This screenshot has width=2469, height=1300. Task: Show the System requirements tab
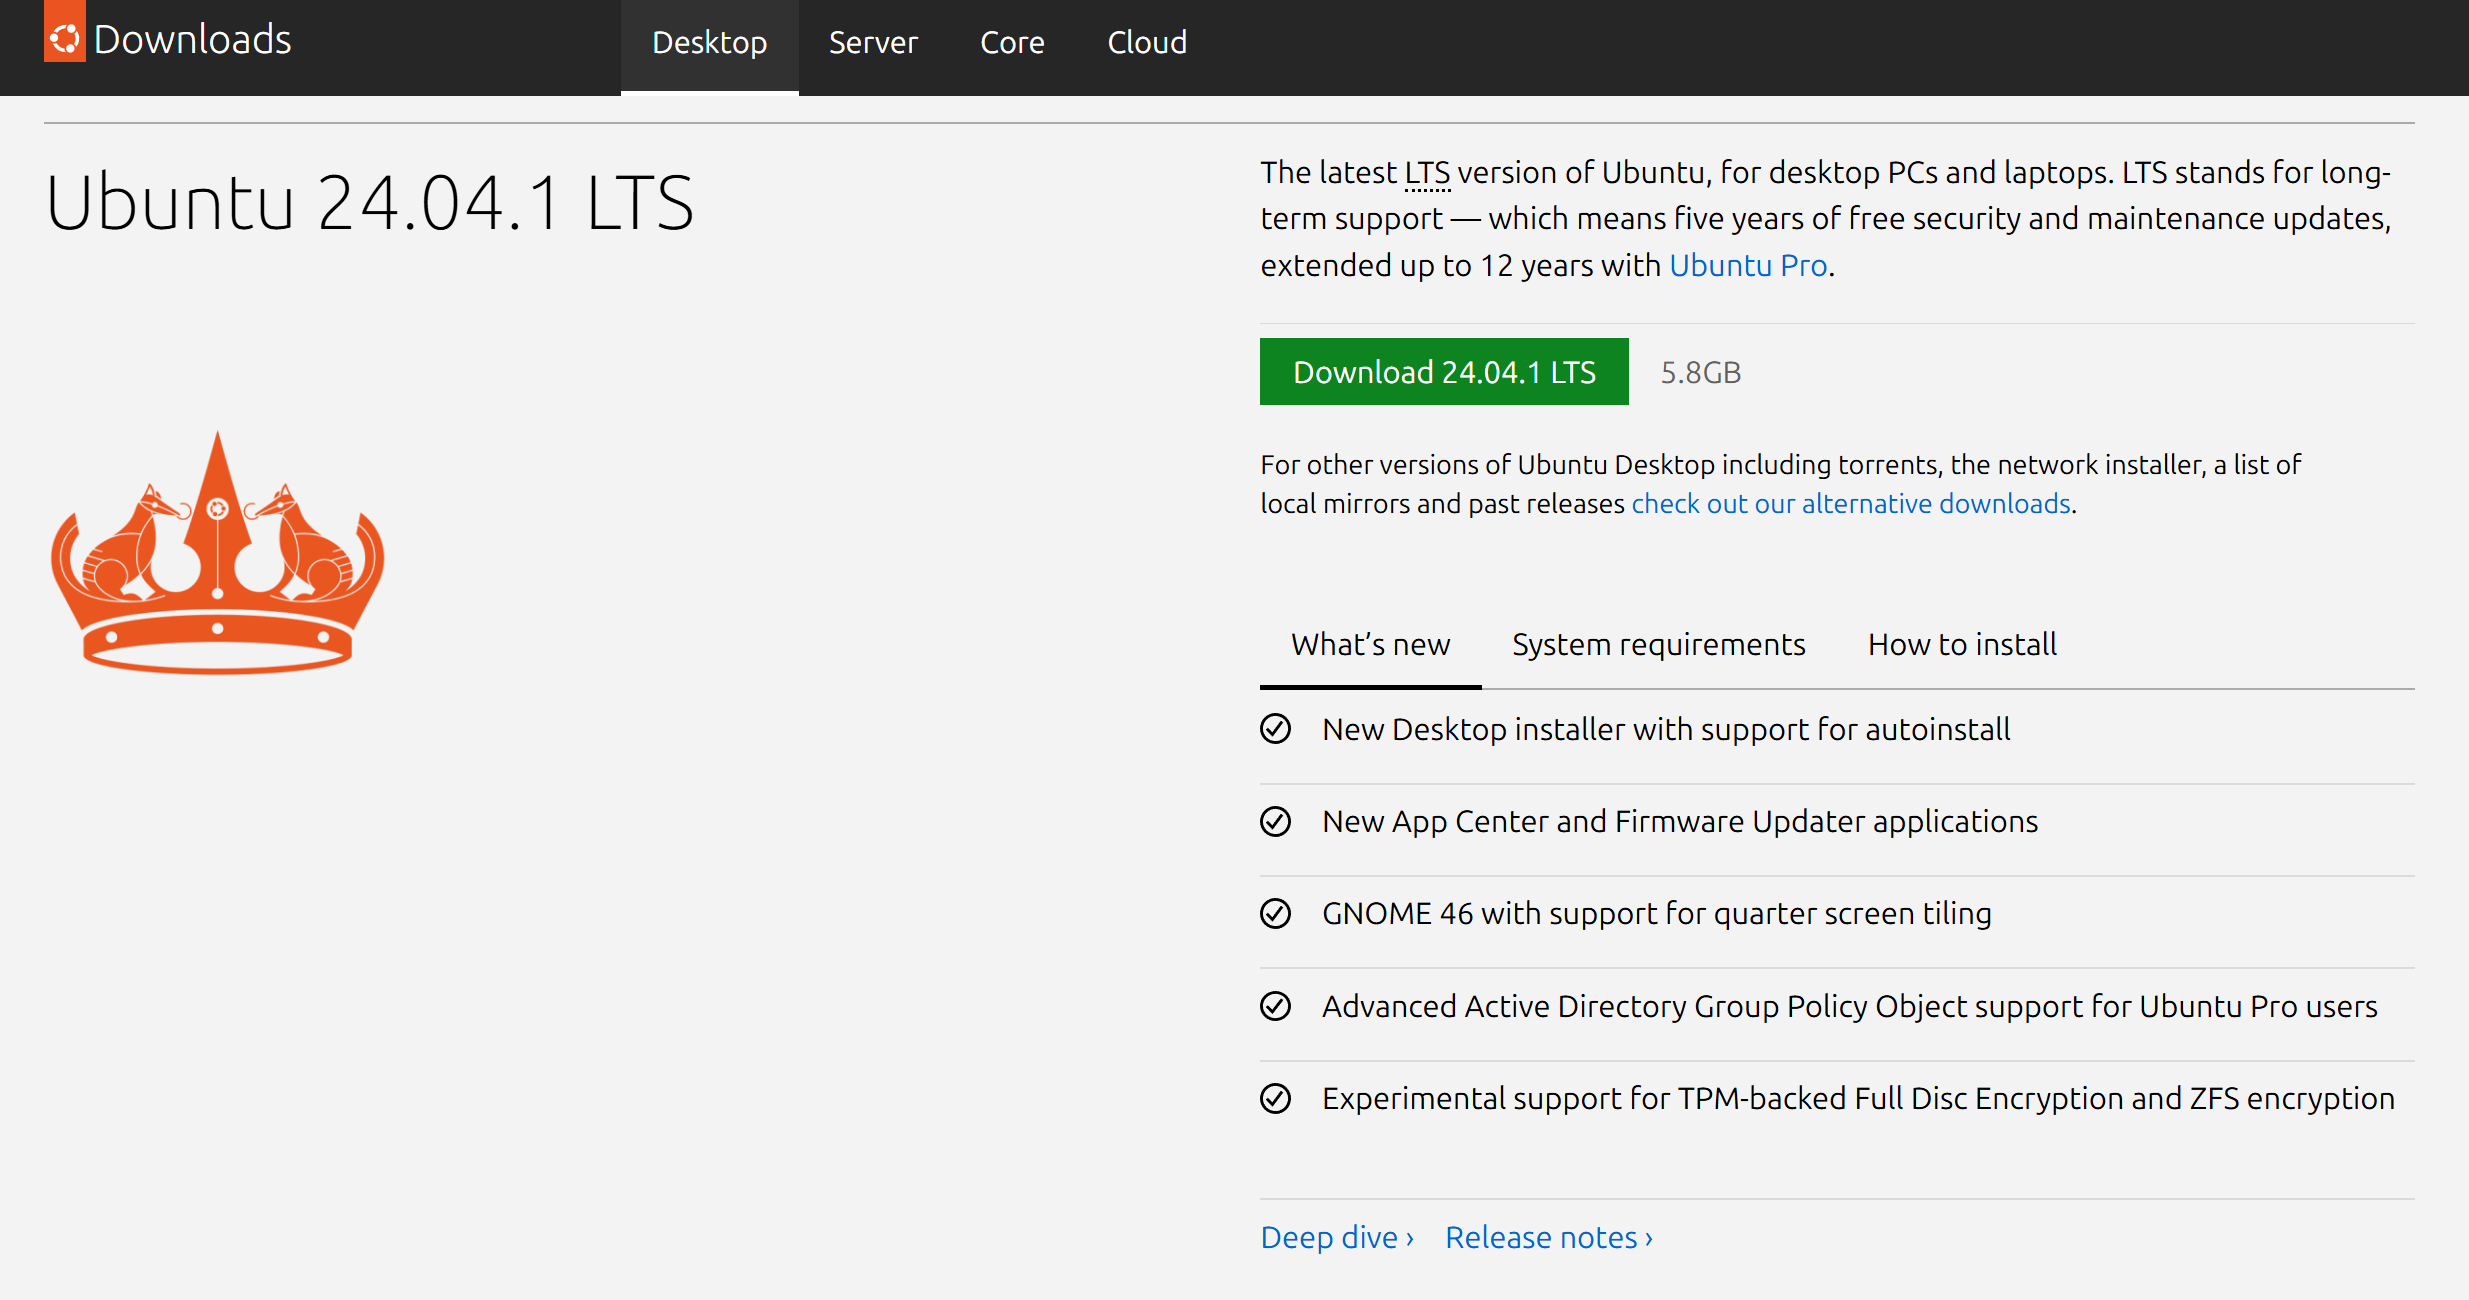pyautogui.click(x=1658, y=645)
